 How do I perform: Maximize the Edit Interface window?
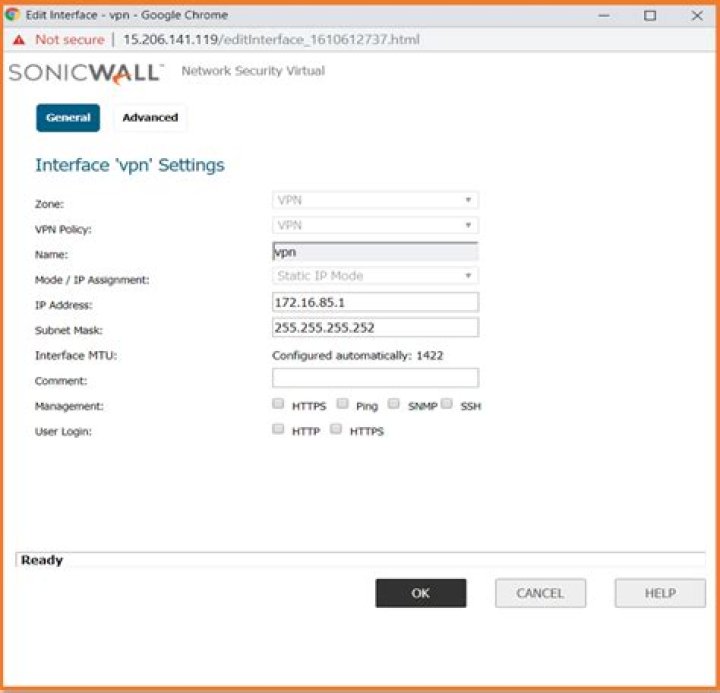pos(650,16)
